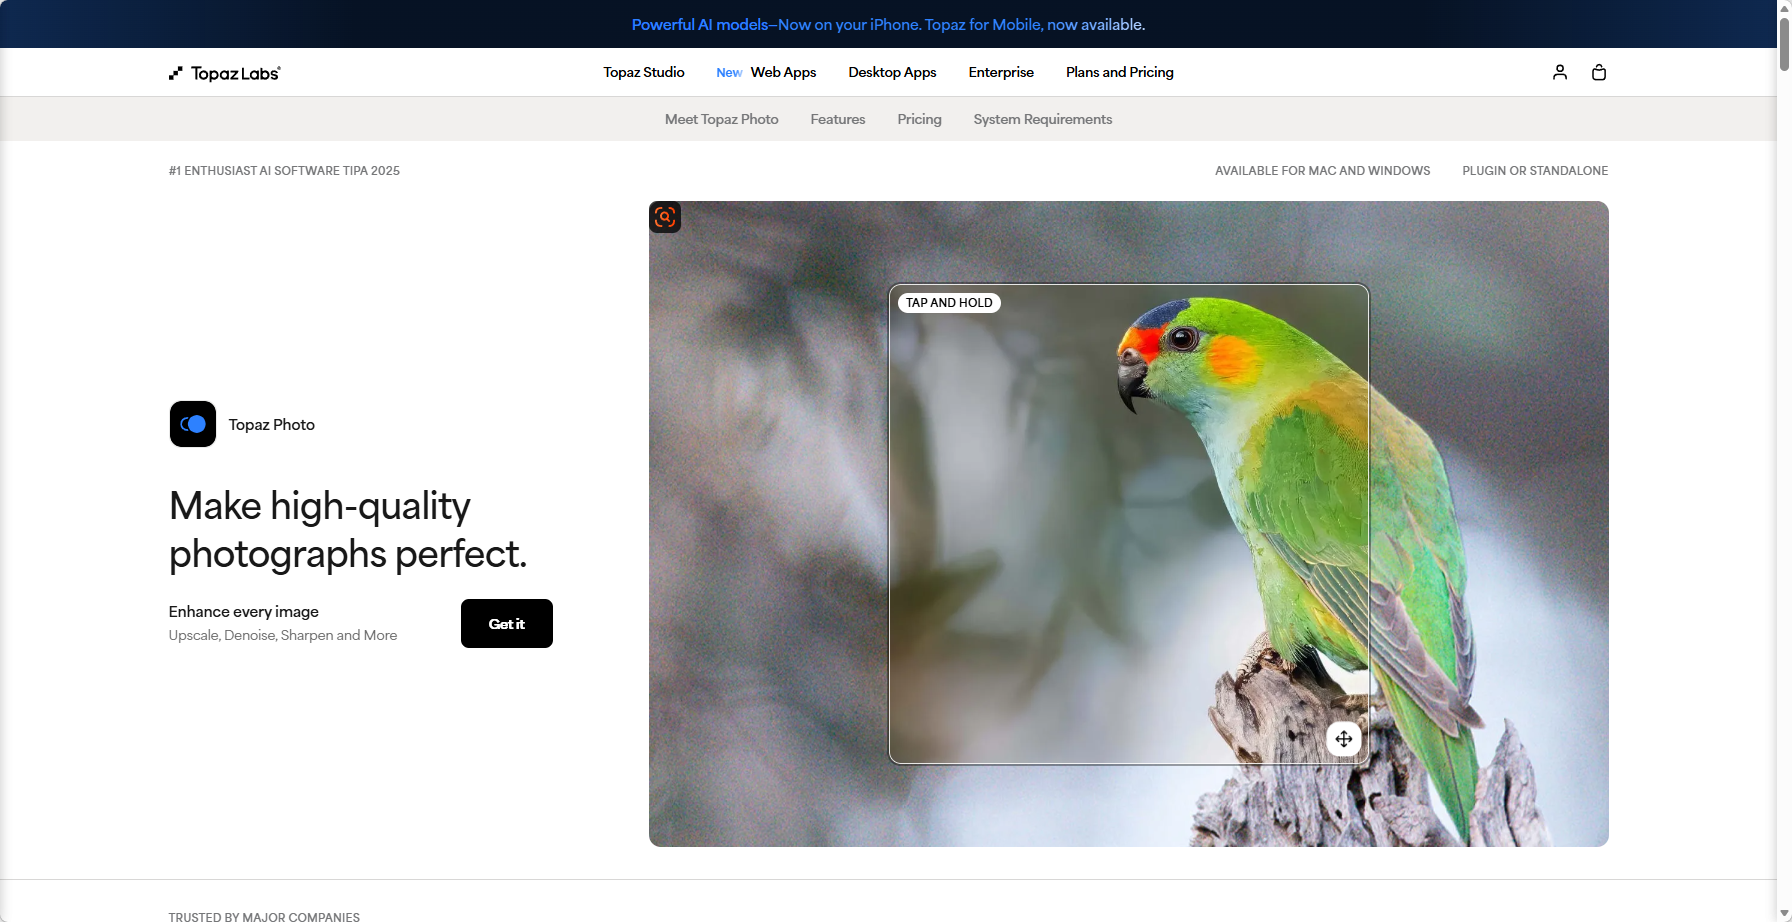Click the Topaz Photo app icon
Image resolution: width=1792 pixels, height=922 pixels.
(x=193, y=424)
